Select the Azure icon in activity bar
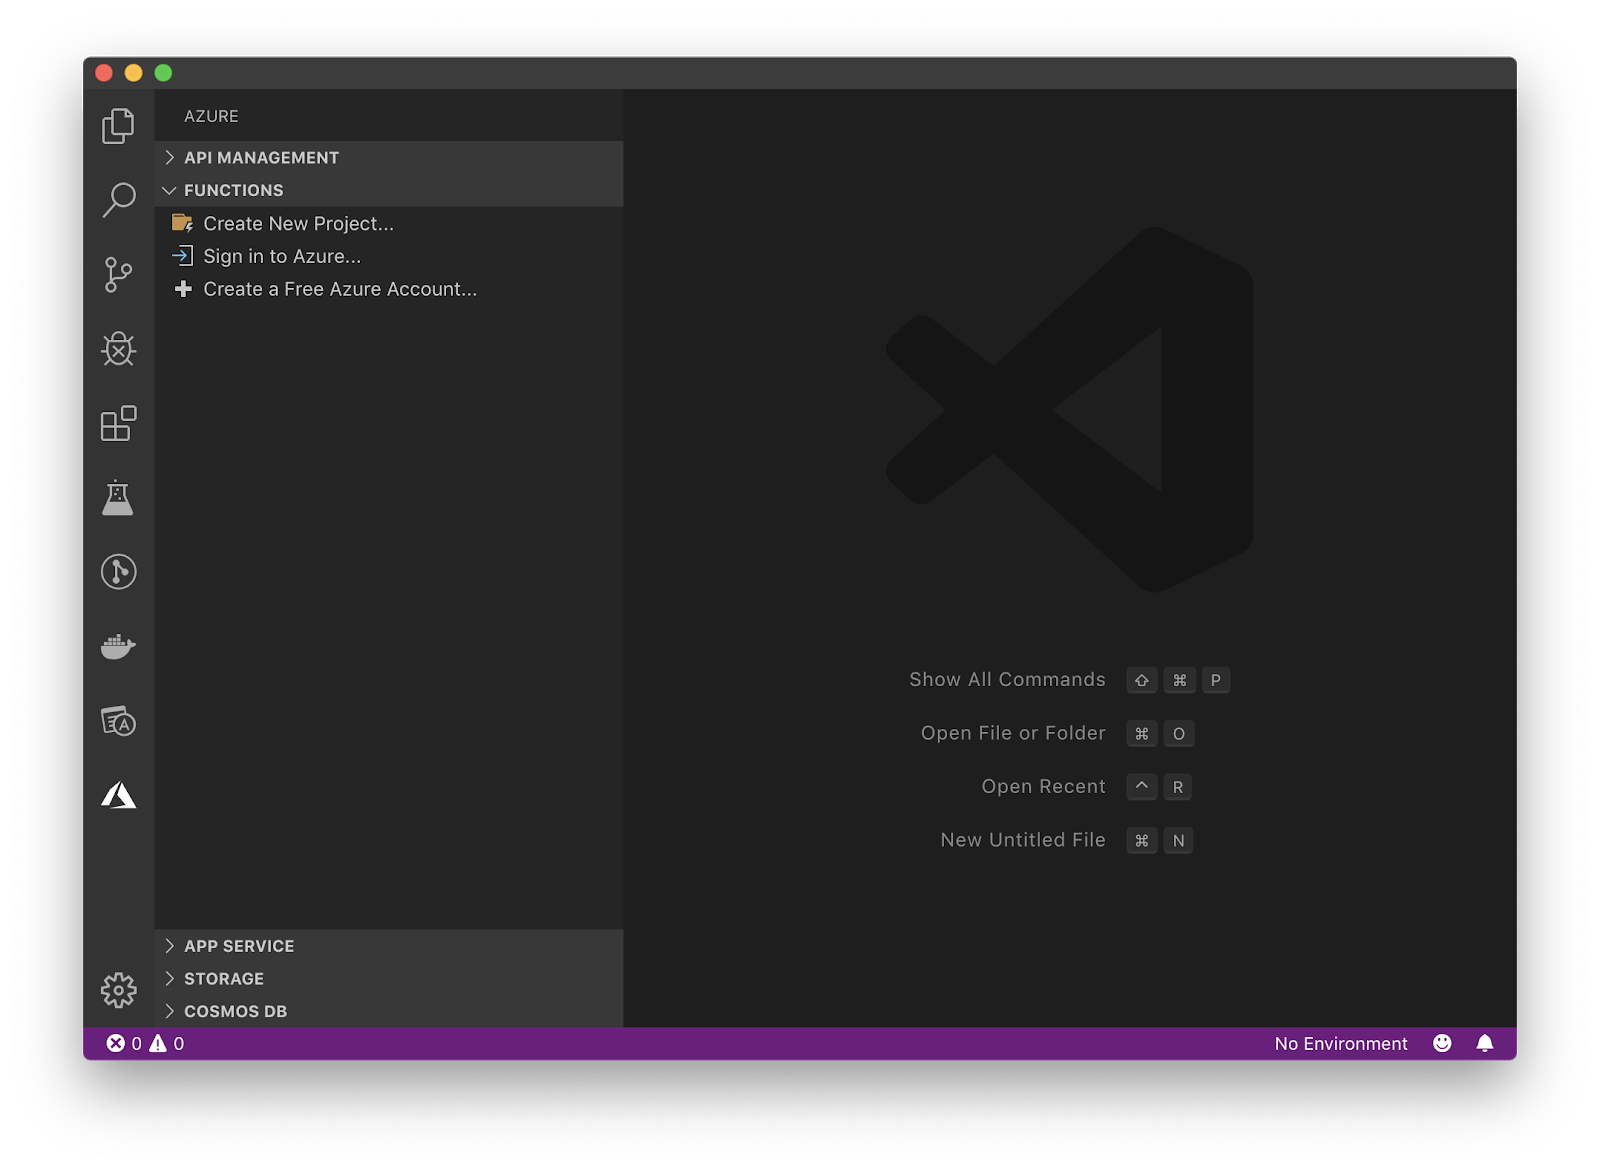Screen dimensions: 1600x1170 (118, 795)
